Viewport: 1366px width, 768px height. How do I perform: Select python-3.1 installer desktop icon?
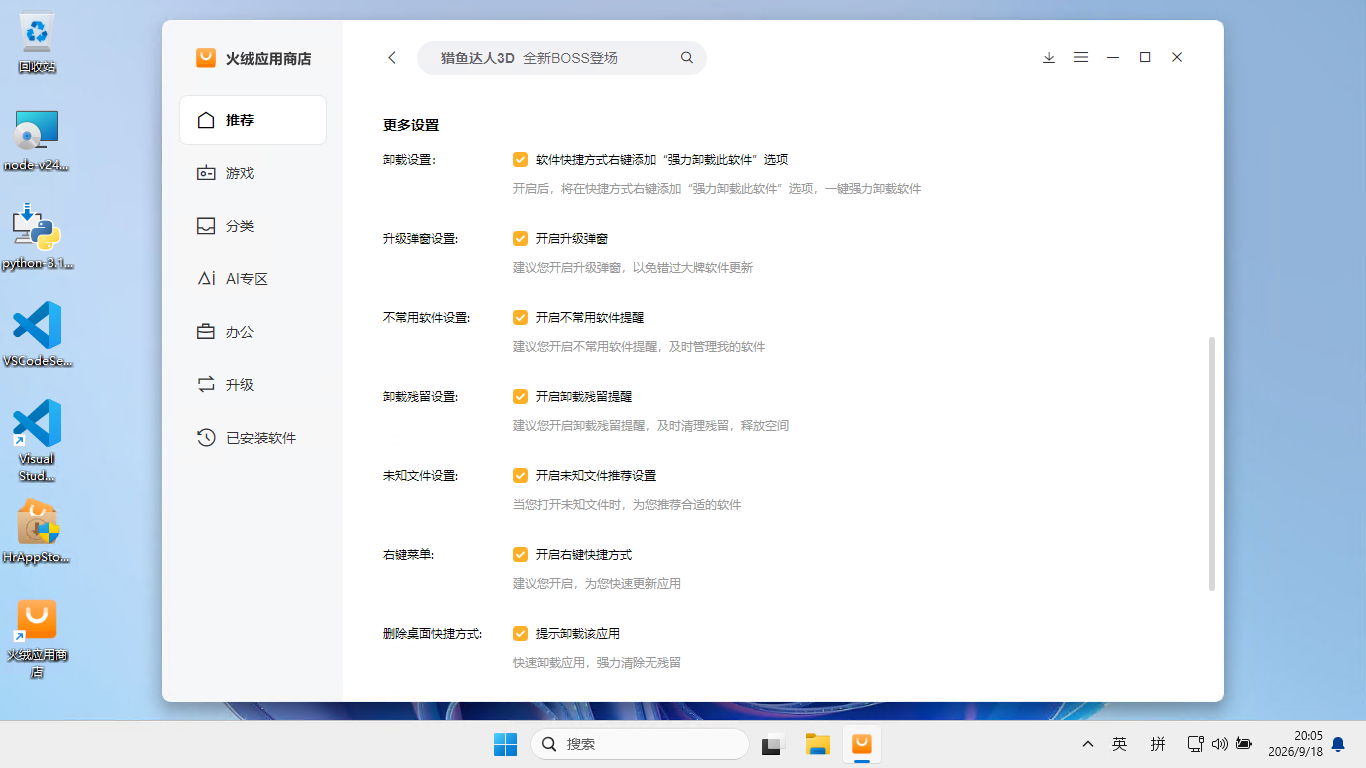37,238
